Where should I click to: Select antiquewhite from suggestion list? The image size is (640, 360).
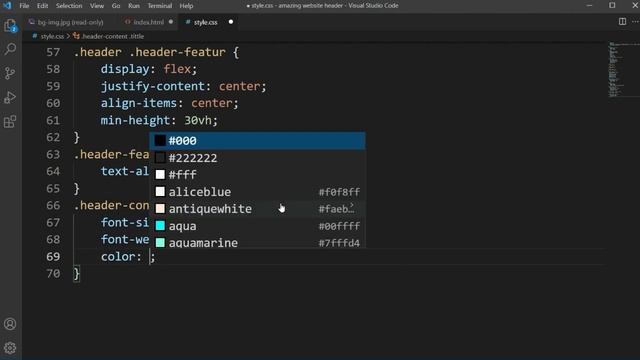[257, 209]
